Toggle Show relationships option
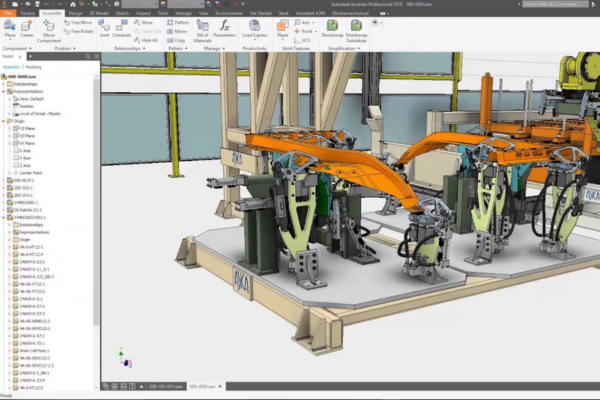 coord(144,21)
